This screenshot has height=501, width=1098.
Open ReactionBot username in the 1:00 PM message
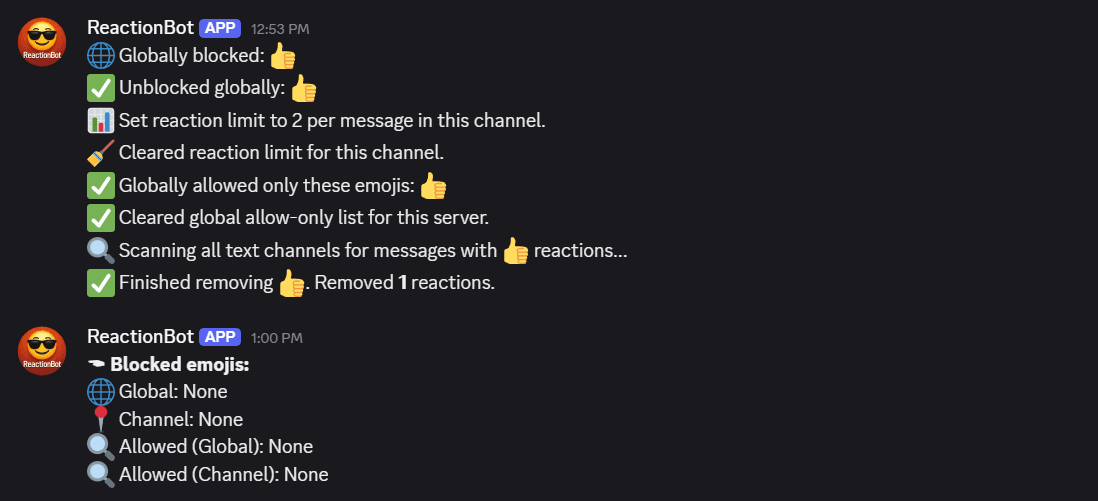140,337
